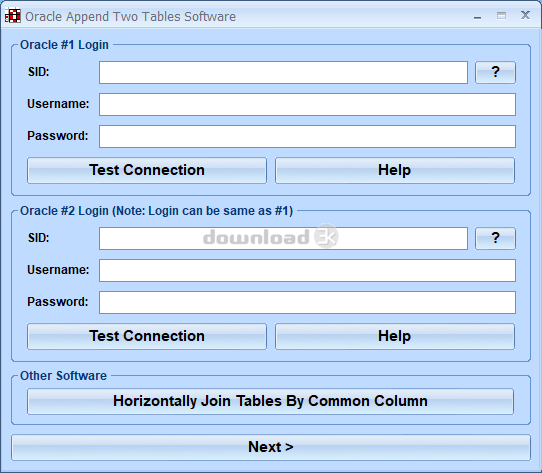Open Help in Oracle #2 Login section
542x473 pixels.
(x=395, y=336)
